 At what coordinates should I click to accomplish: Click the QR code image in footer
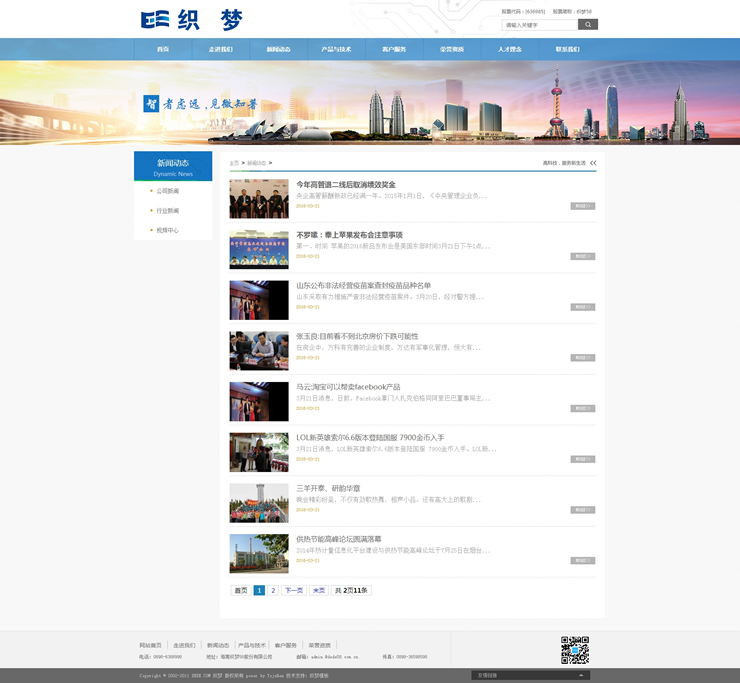pyautogui.click(x=574, y=650)
